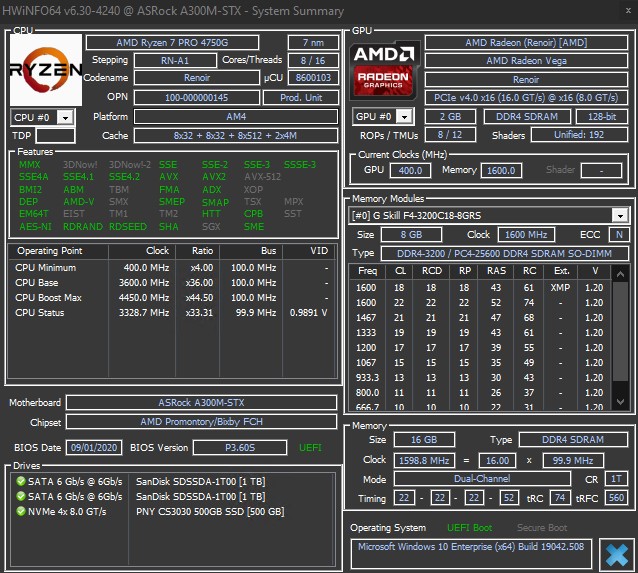Expand the G Skill memory module dropdown

[x=620, y=215]
